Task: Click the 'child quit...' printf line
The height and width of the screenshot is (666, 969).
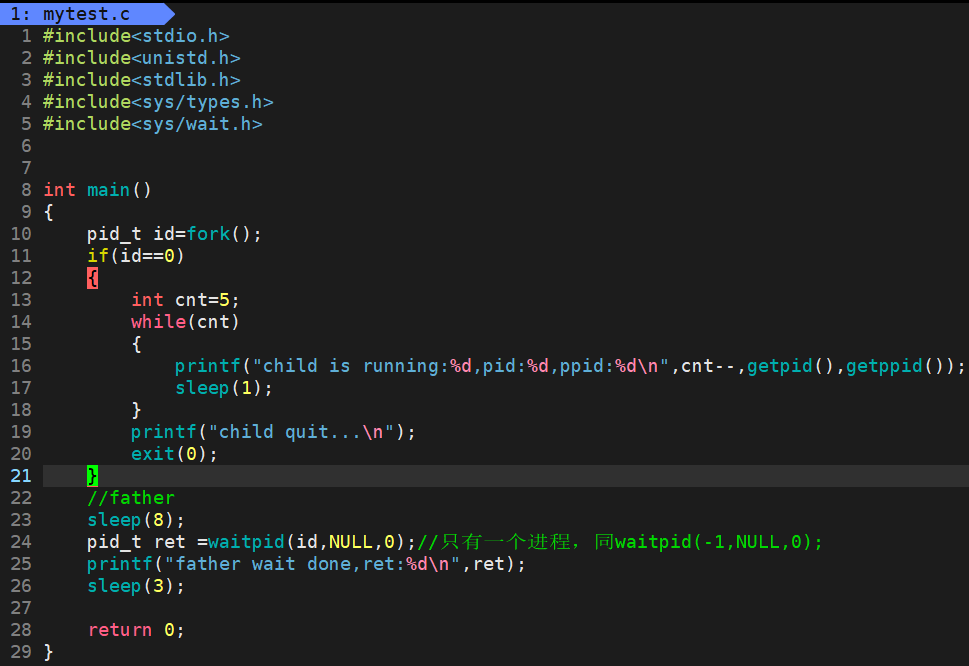Action: (273, 432)
